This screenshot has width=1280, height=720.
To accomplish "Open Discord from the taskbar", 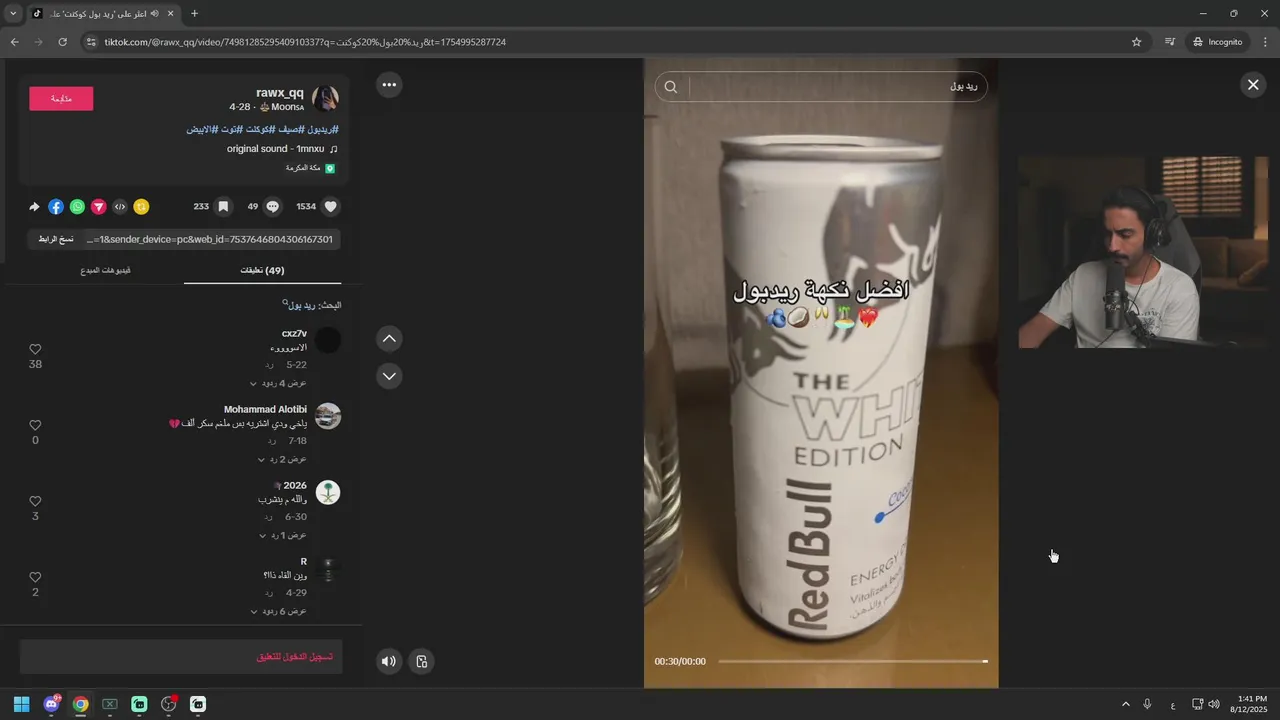I will point(51,704).
